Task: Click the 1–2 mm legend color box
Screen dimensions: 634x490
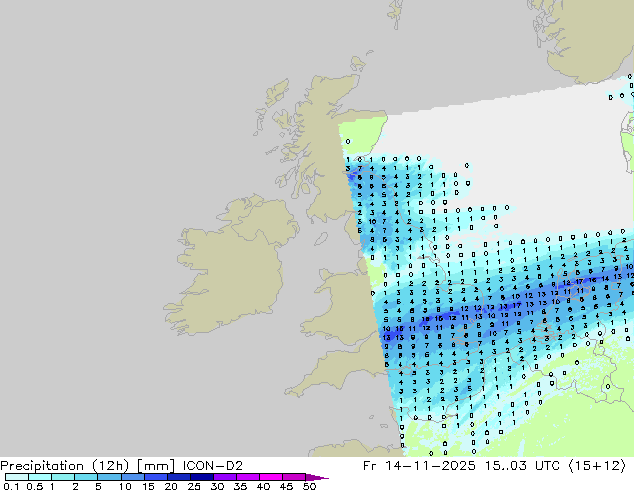Action: tap(63, 477)
